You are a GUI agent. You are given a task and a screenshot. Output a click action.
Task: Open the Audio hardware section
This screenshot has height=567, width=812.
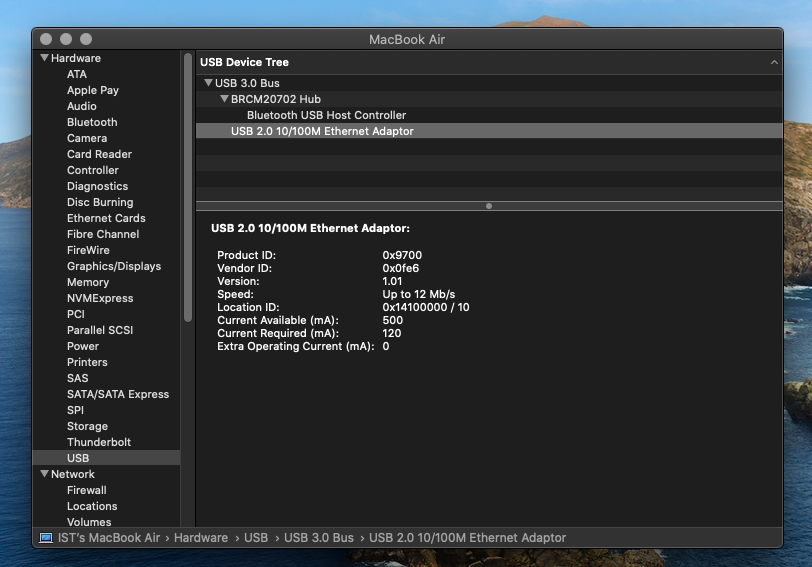81,106
